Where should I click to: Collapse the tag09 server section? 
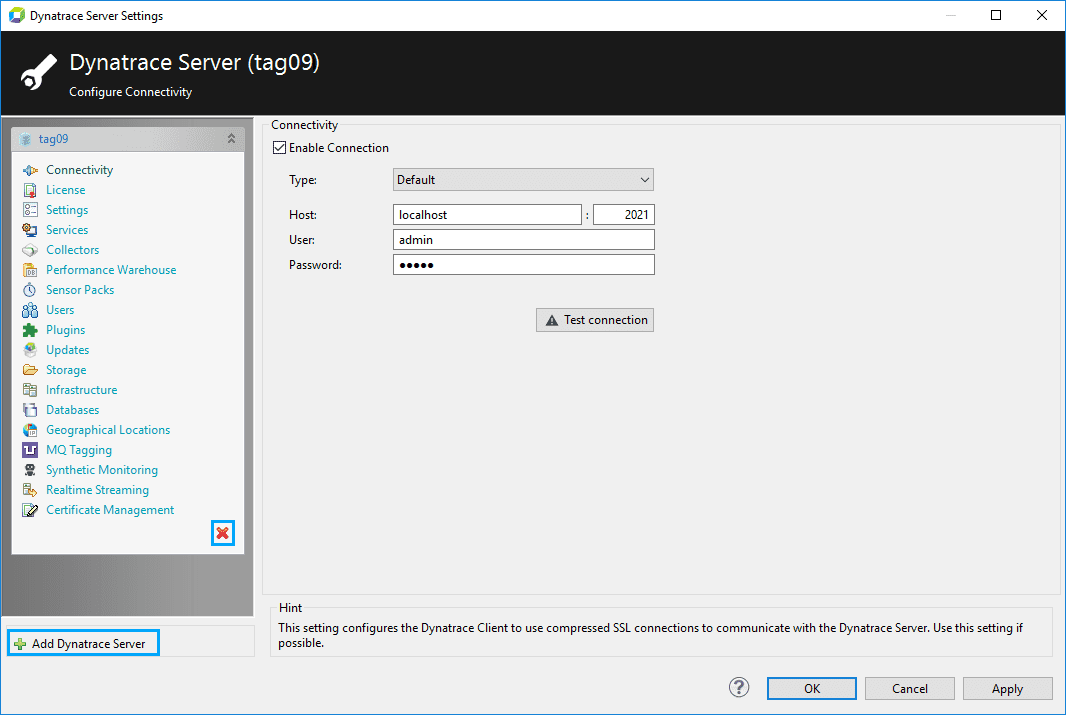[x=231, y=139]
